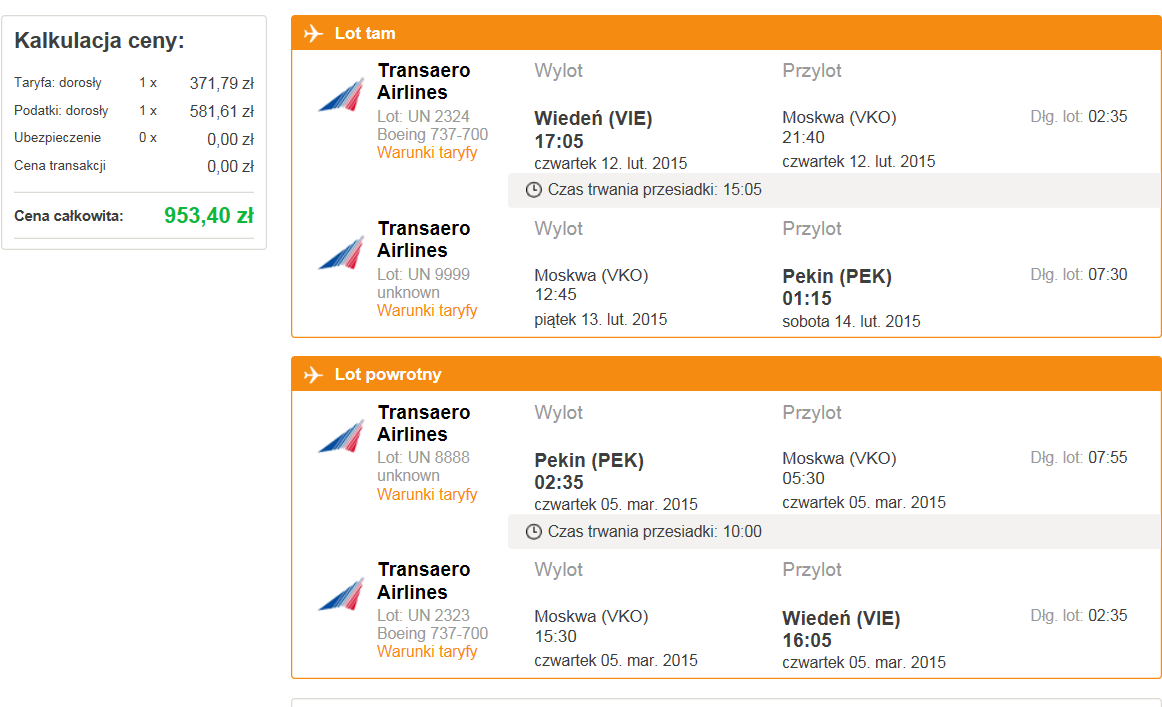1162x707 pixels.
Task: Click Transaero logo for flight UN 8888
Action: click(342, 437)
